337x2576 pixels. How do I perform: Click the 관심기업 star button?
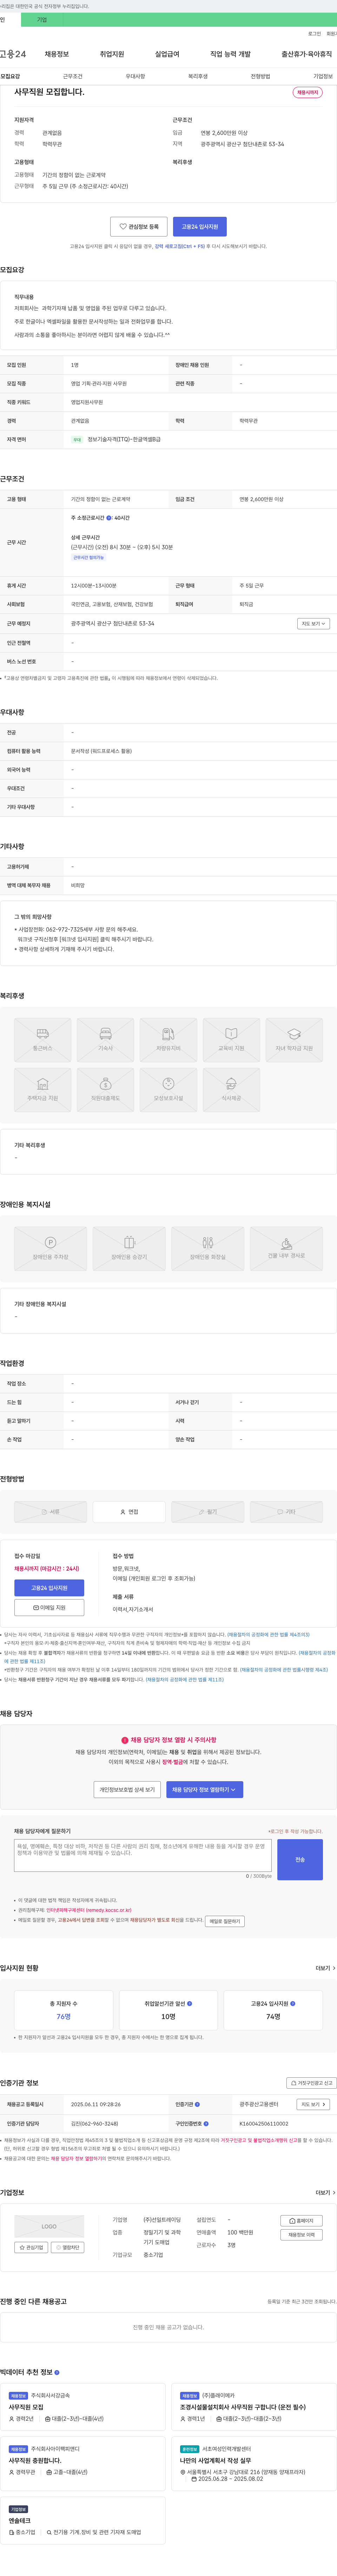(31, 2247)
